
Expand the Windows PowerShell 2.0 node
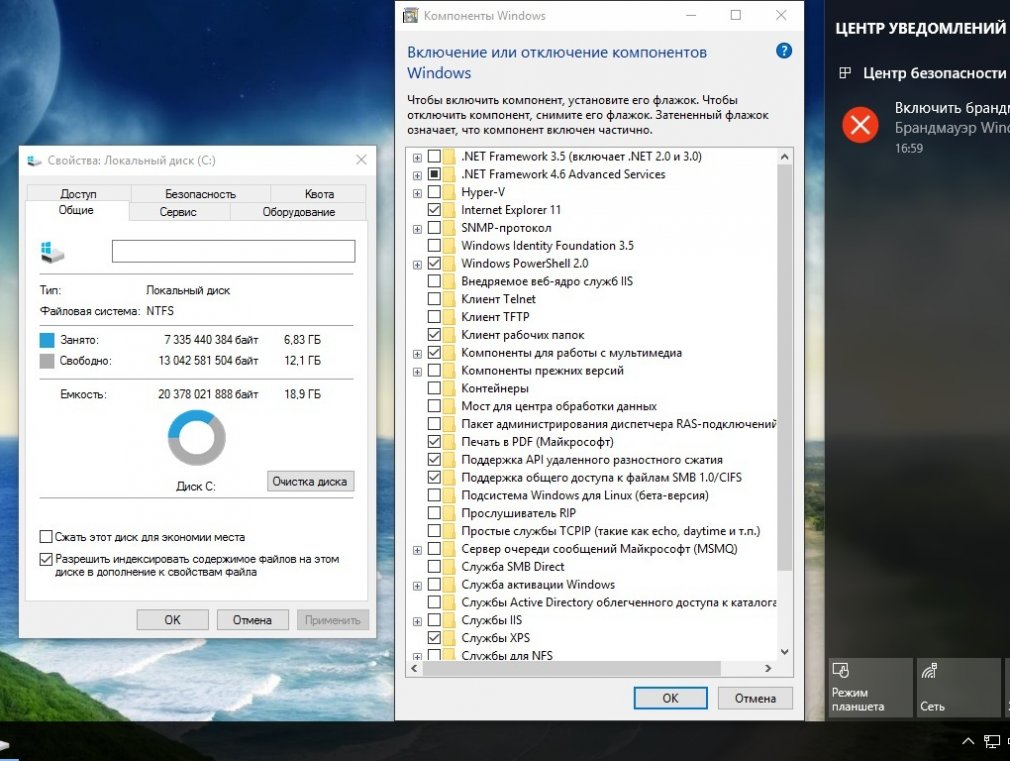tap(417, 264)
